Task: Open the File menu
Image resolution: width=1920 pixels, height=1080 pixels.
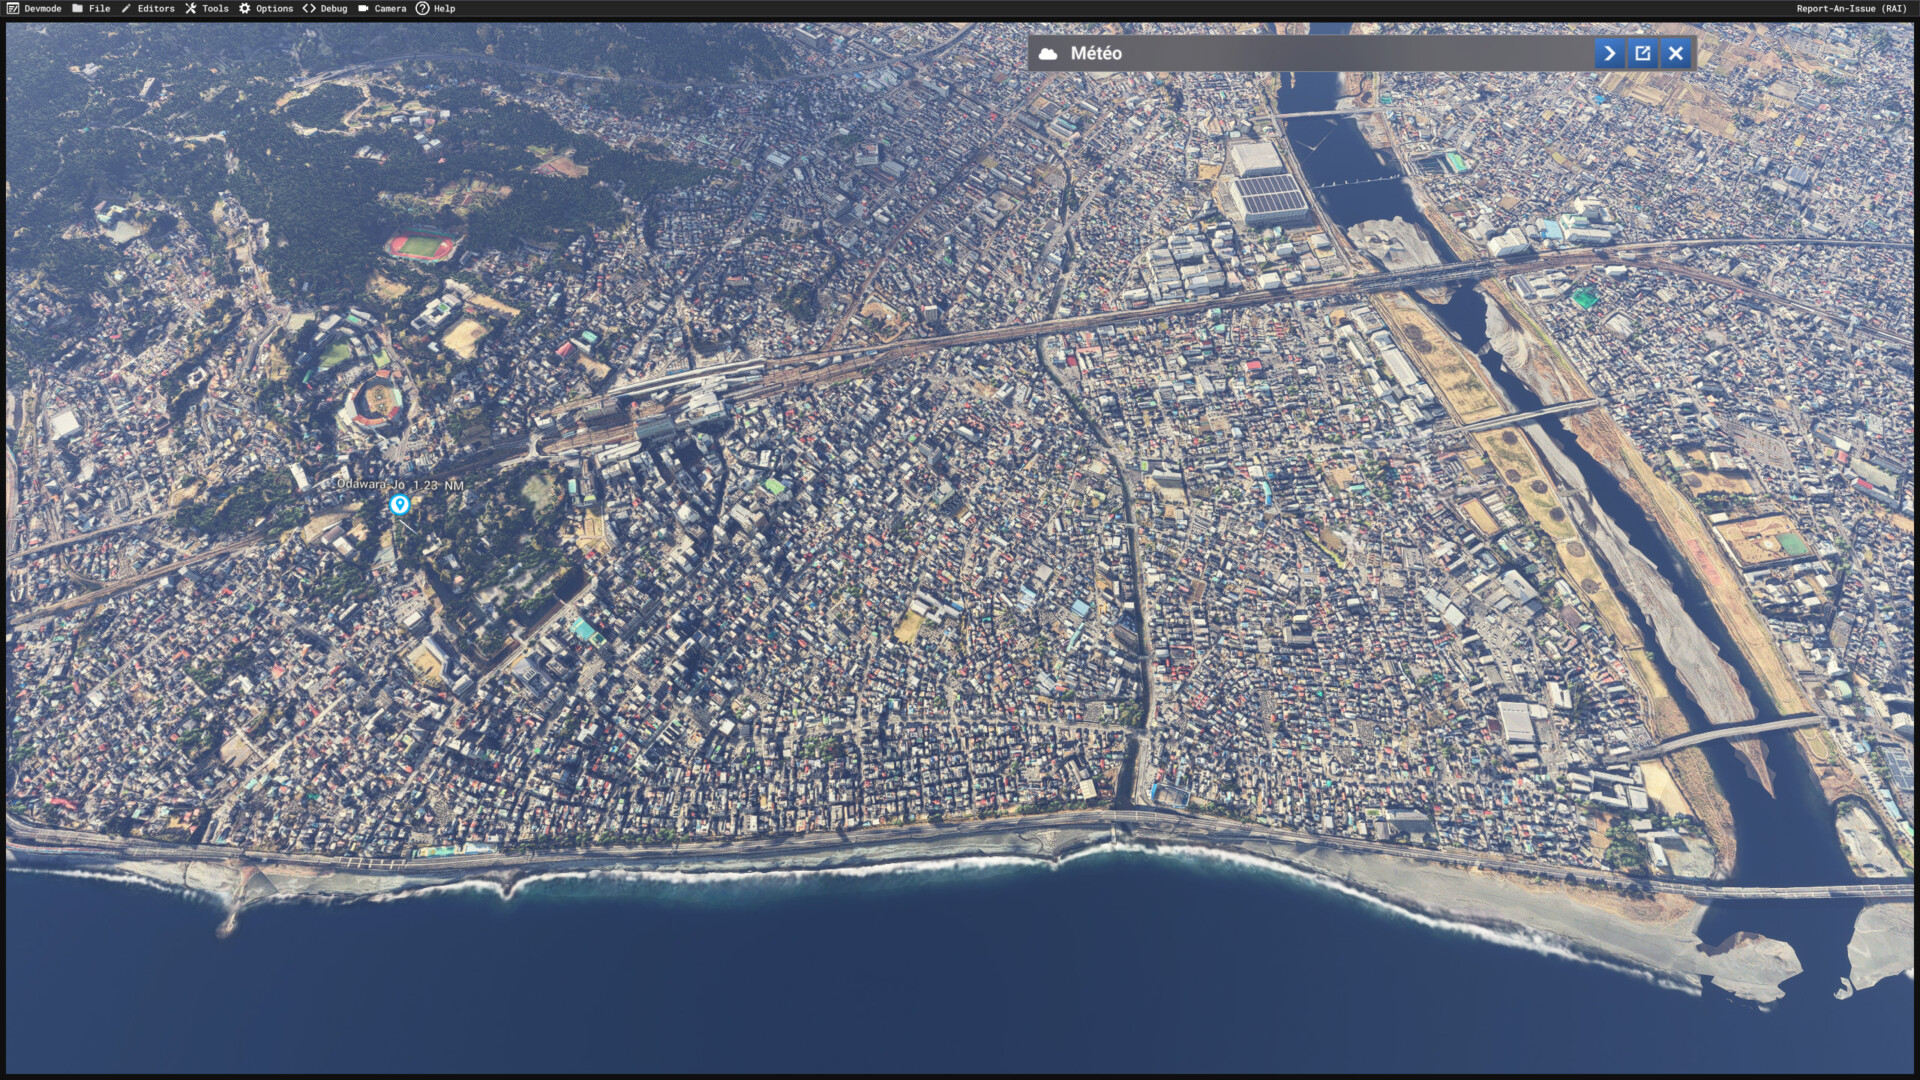Action: [99, 8]
